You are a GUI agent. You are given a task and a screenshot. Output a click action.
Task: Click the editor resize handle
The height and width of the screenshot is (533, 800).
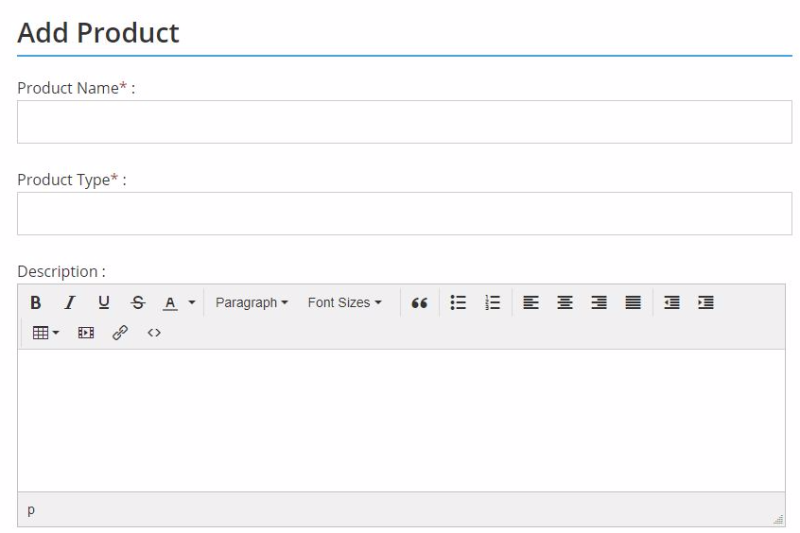tap(778, 520)
